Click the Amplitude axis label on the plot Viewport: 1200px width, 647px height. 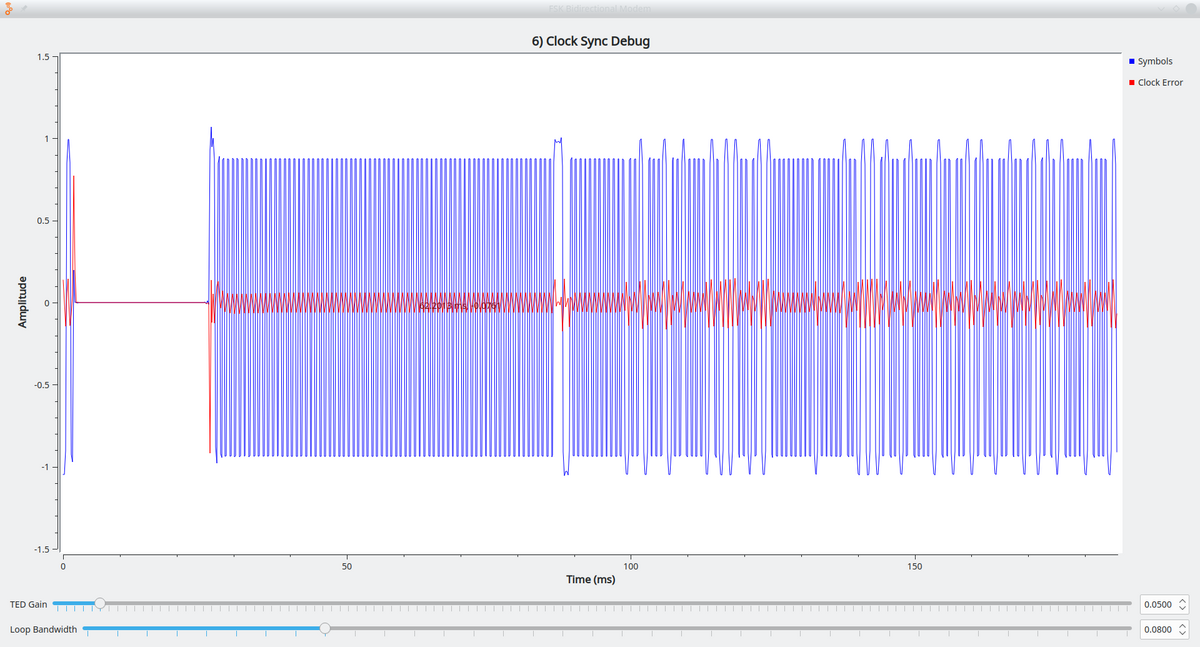(24, 302)
